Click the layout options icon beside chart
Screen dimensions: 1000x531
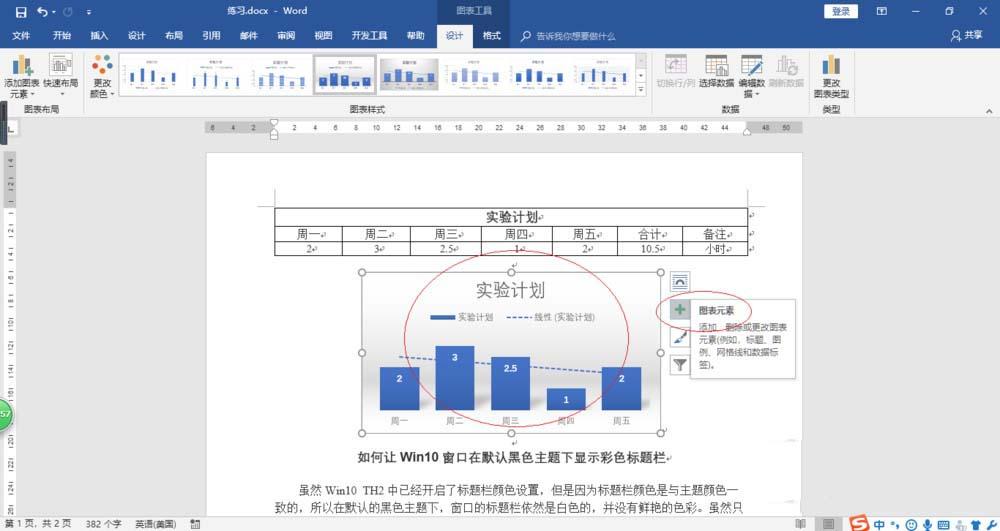coord(680,281)
